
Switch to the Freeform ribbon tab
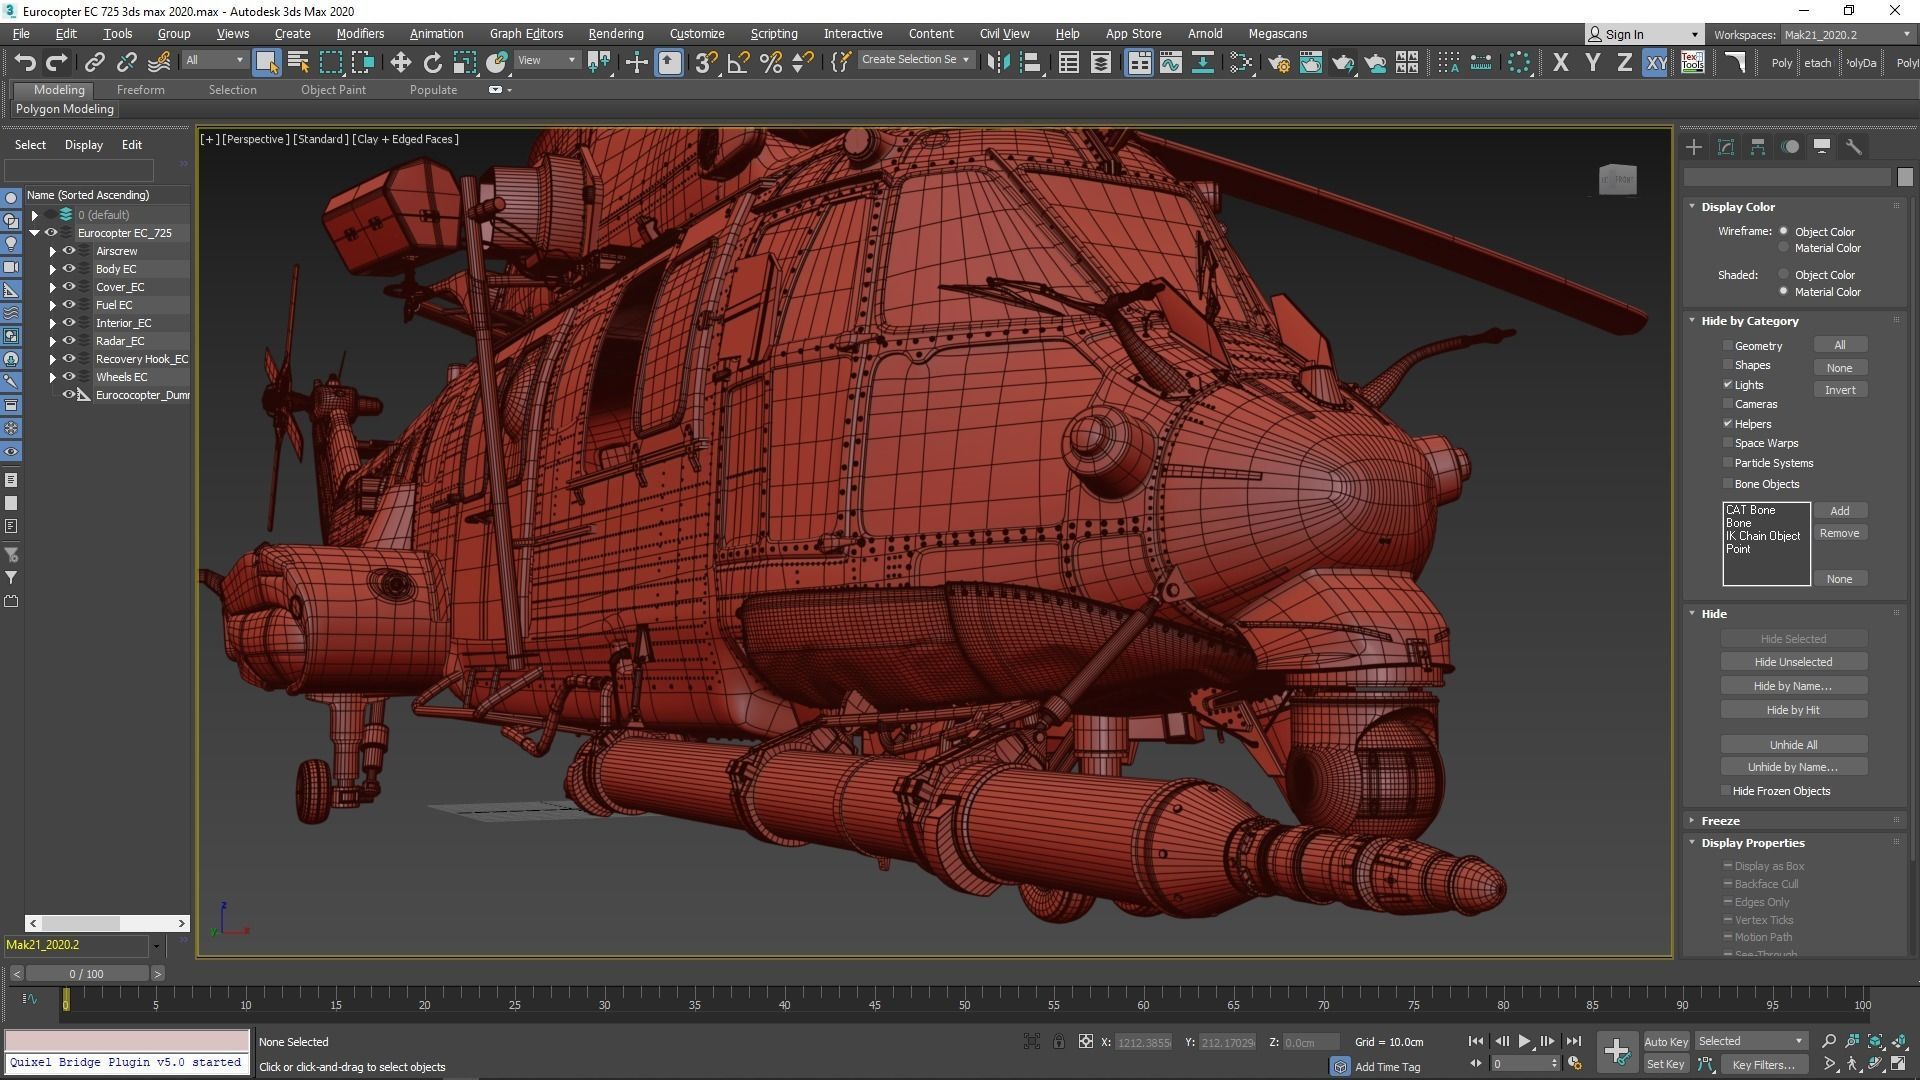coord(140,89)
